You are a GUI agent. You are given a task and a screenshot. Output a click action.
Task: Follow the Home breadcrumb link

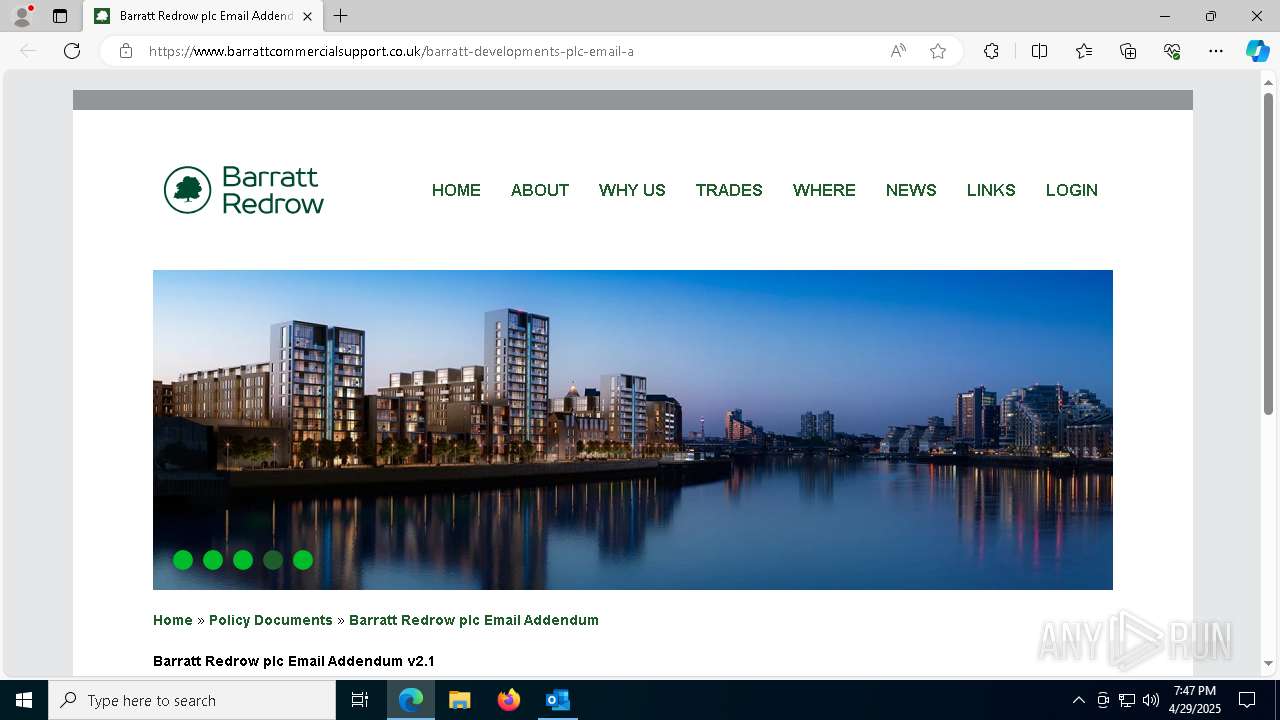pos(173,620)
